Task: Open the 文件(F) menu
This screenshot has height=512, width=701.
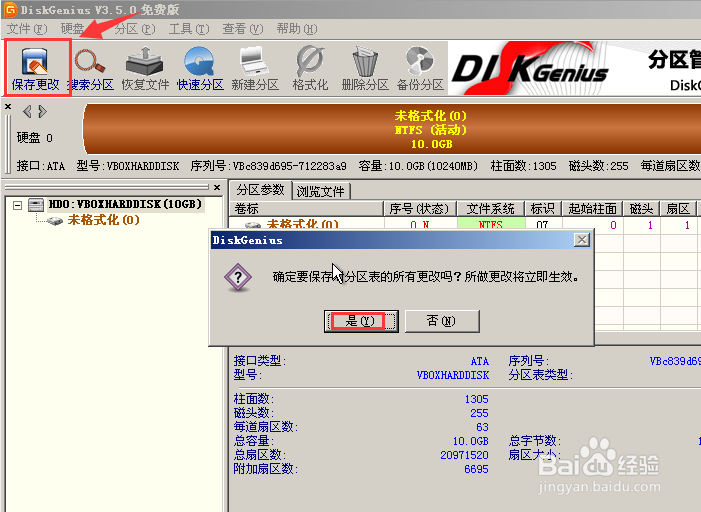Action: (x=27, y=29)
